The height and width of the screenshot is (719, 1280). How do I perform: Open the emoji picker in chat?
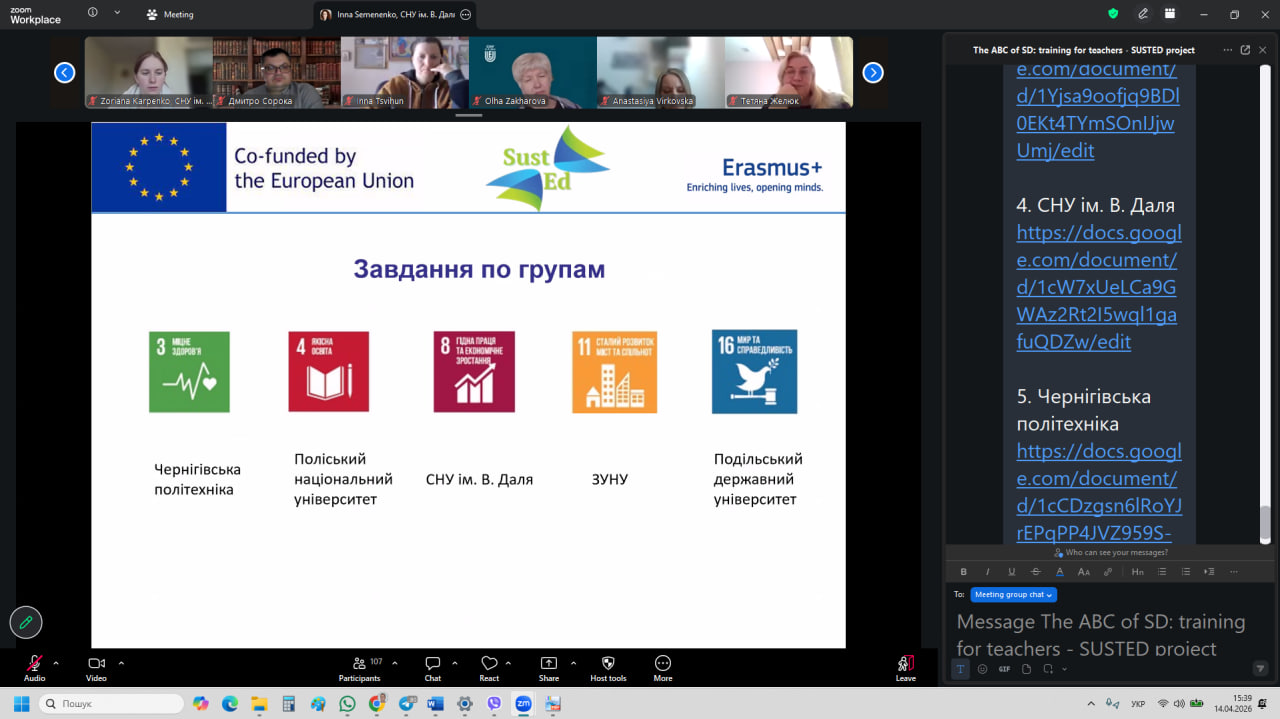pyautogui.click(x=982, y=669)
